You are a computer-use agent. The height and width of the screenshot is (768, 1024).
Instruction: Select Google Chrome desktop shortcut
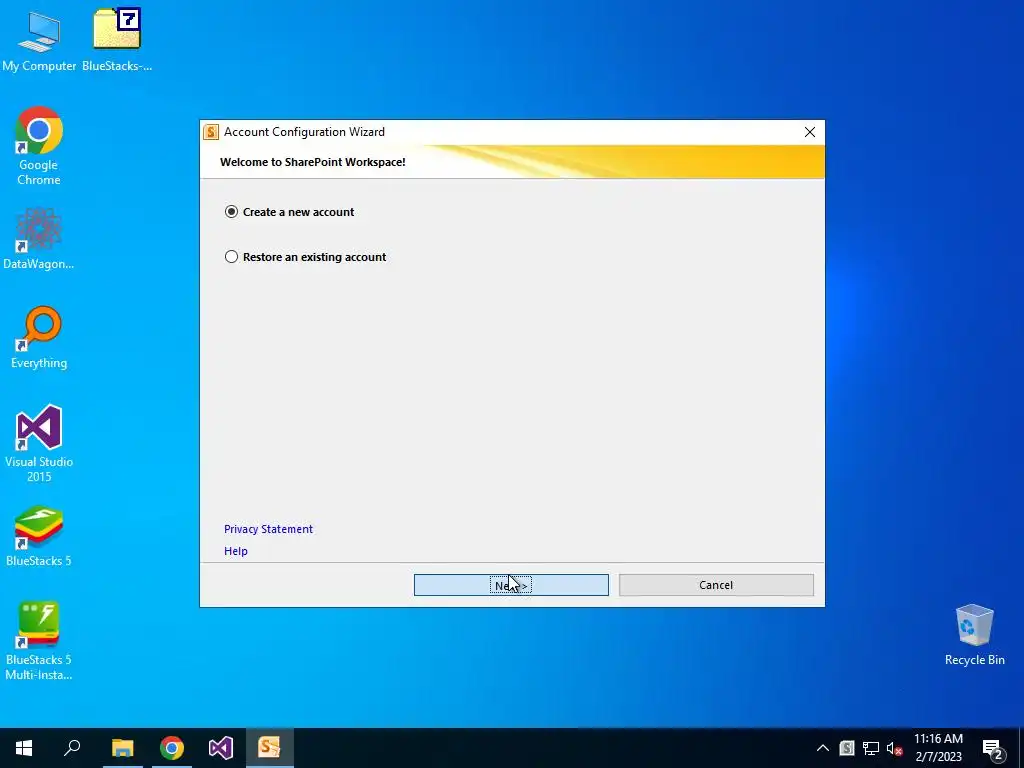[39, 146]
